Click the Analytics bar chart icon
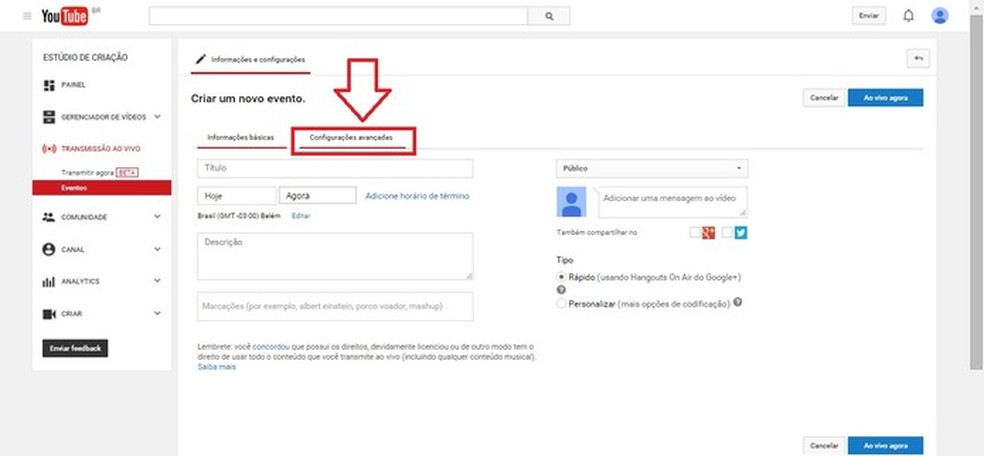Screen dimensions: 984x456 pos(49,282)
